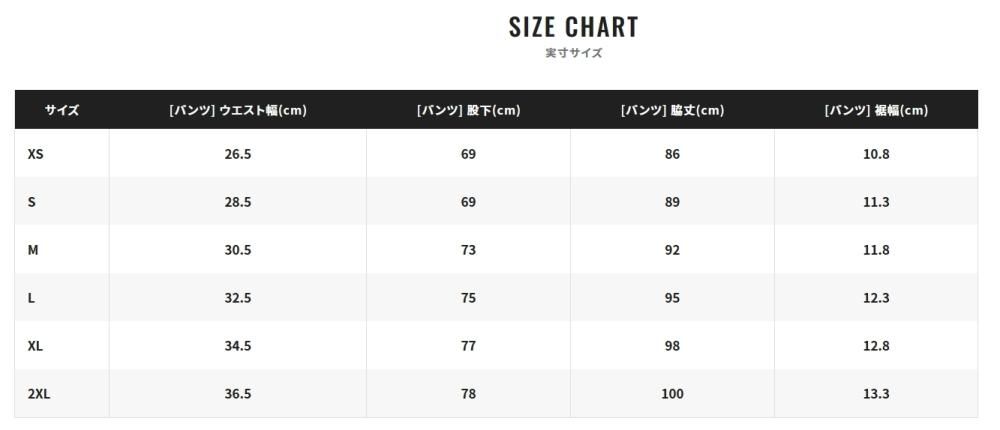Click the 75 inseam value for L

[x=468, y=298]
